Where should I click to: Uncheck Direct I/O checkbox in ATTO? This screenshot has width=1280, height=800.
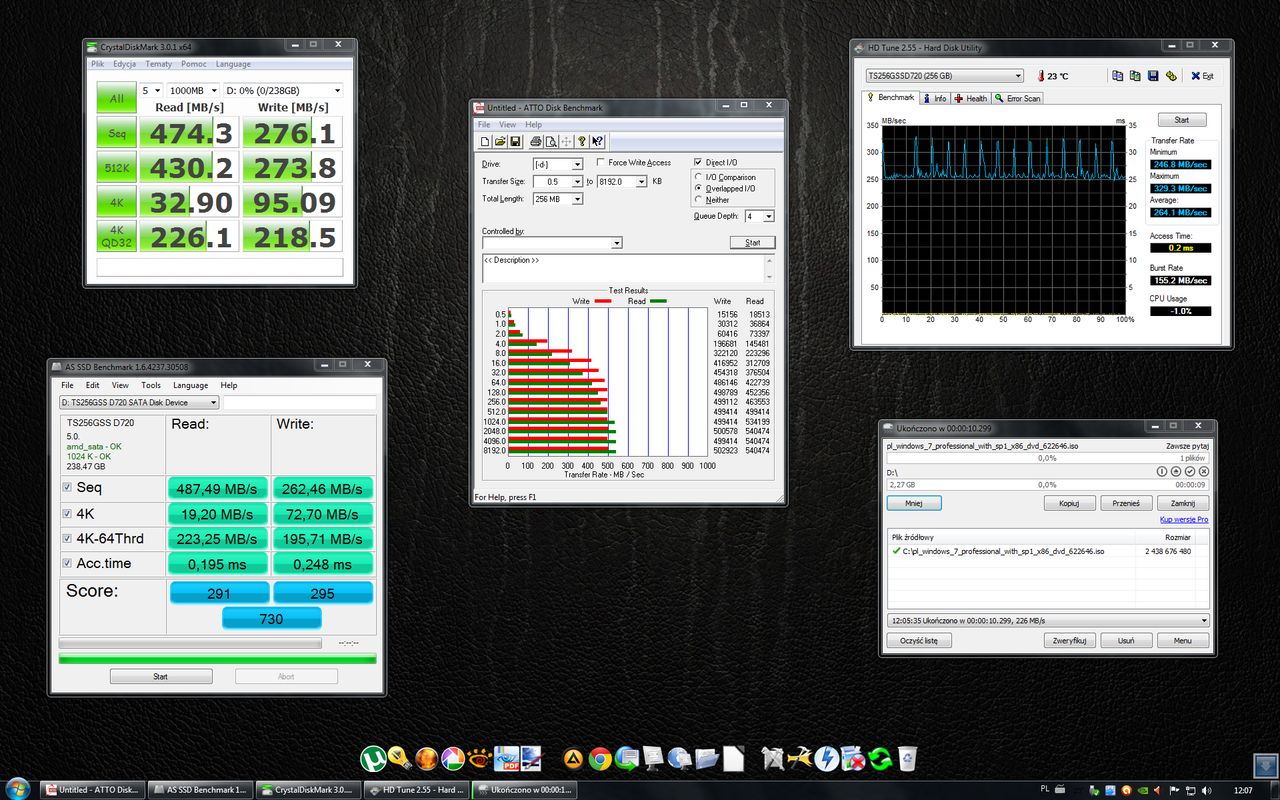pos(698,162)
